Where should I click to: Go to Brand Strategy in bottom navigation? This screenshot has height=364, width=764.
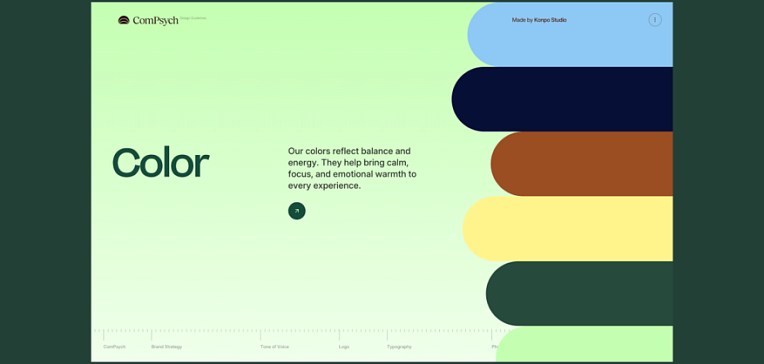(167, 347)
